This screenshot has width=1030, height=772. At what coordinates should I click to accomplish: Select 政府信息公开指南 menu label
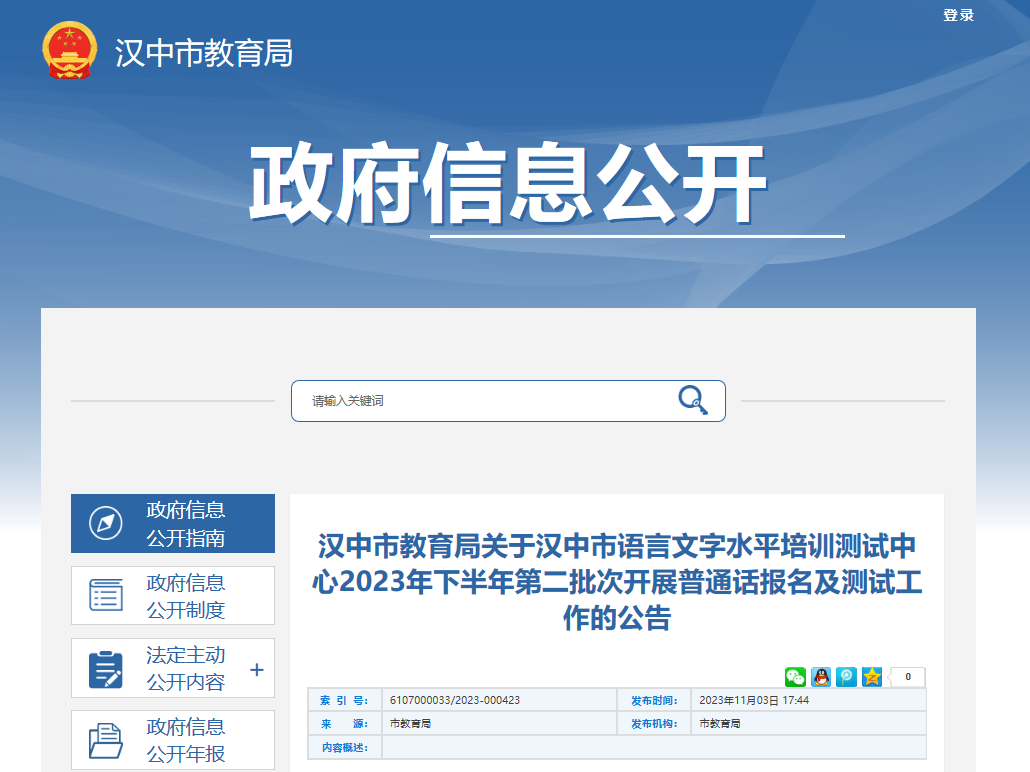click(186, 524)
